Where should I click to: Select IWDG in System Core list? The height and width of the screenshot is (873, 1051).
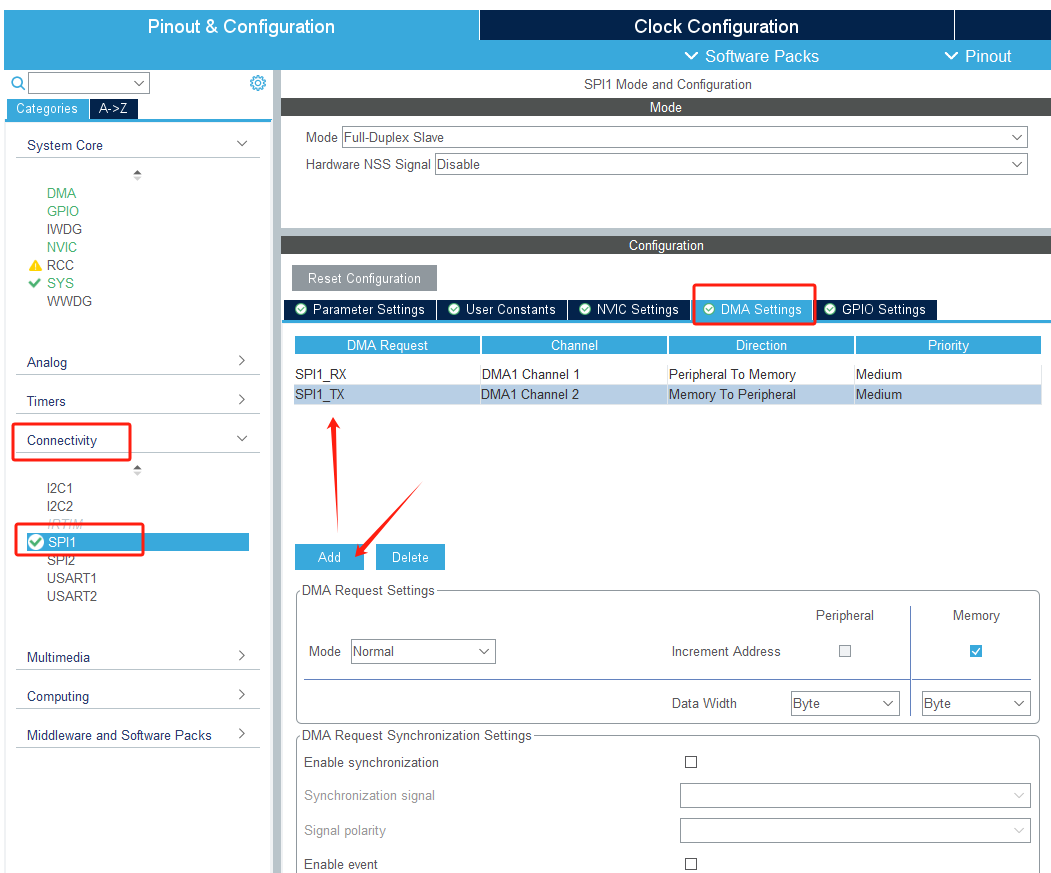coord(64,229)
